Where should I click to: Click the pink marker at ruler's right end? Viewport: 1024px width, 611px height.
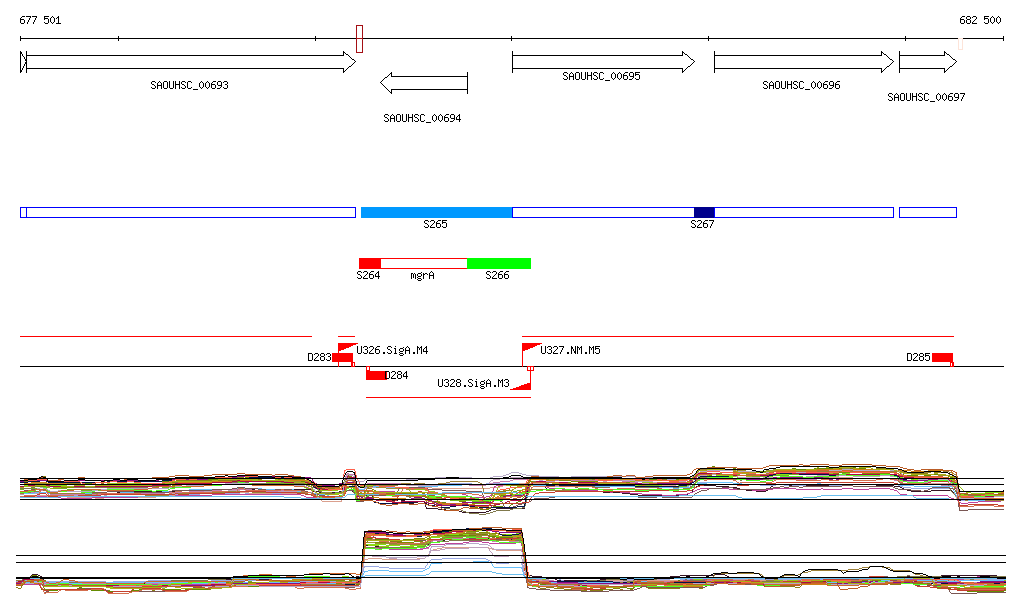[x=960, y=43]
